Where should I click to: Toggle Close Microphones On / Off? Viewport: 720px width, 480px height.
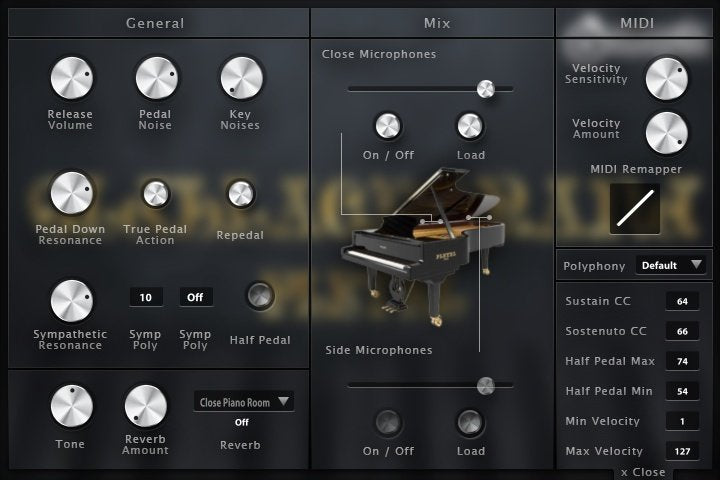click(x=388, y=125)
